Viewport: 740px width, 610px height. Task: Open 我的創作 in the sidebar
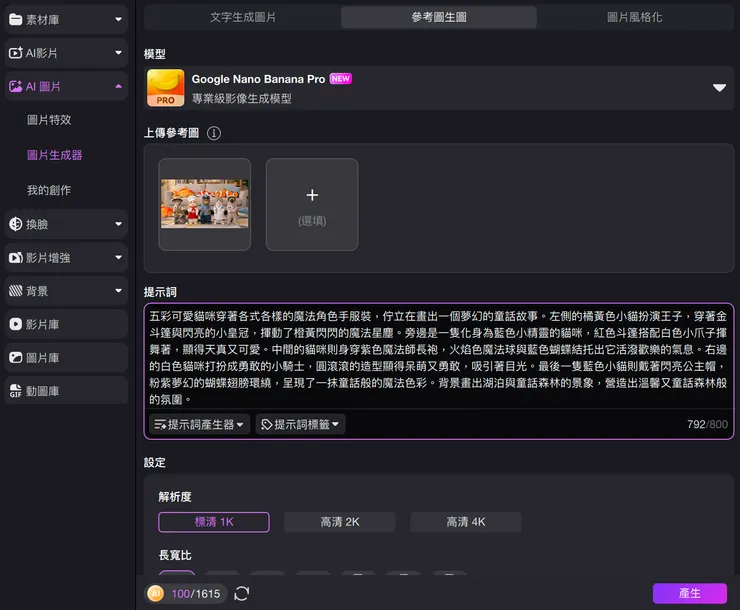tap(49, 190)
